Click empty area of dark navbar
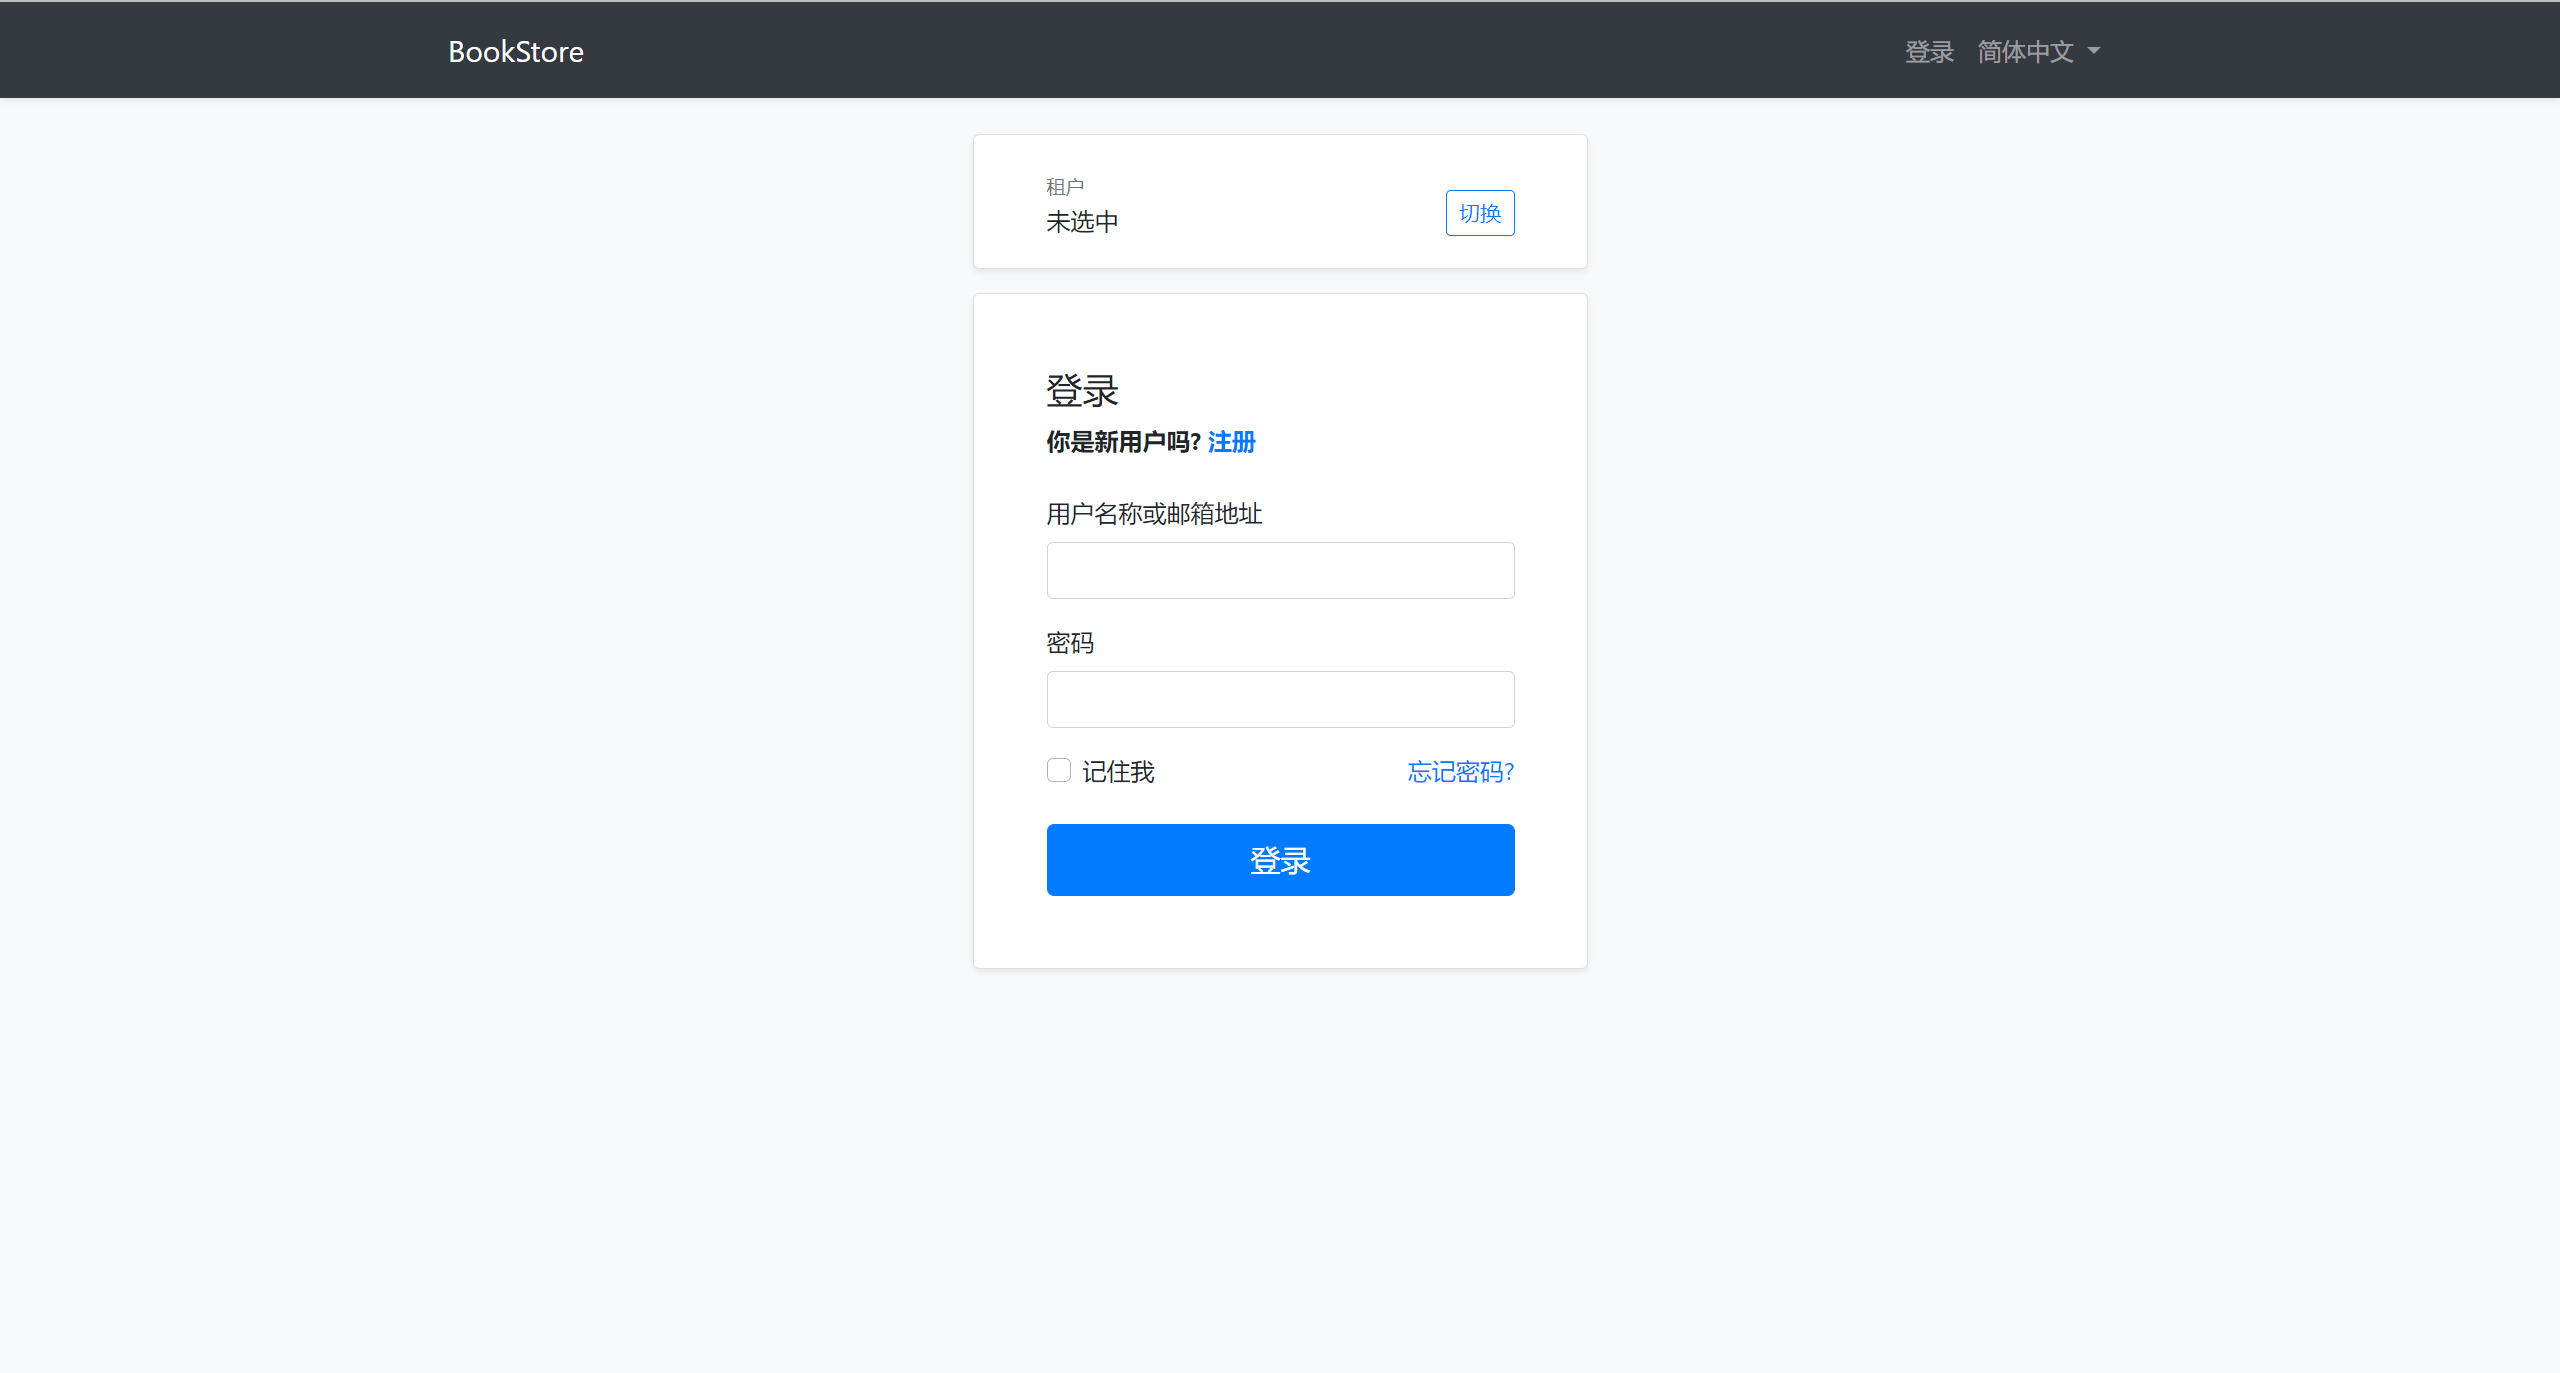Image resolution: width=2560 pixels, height=1373 pixels. (1200, 50)
